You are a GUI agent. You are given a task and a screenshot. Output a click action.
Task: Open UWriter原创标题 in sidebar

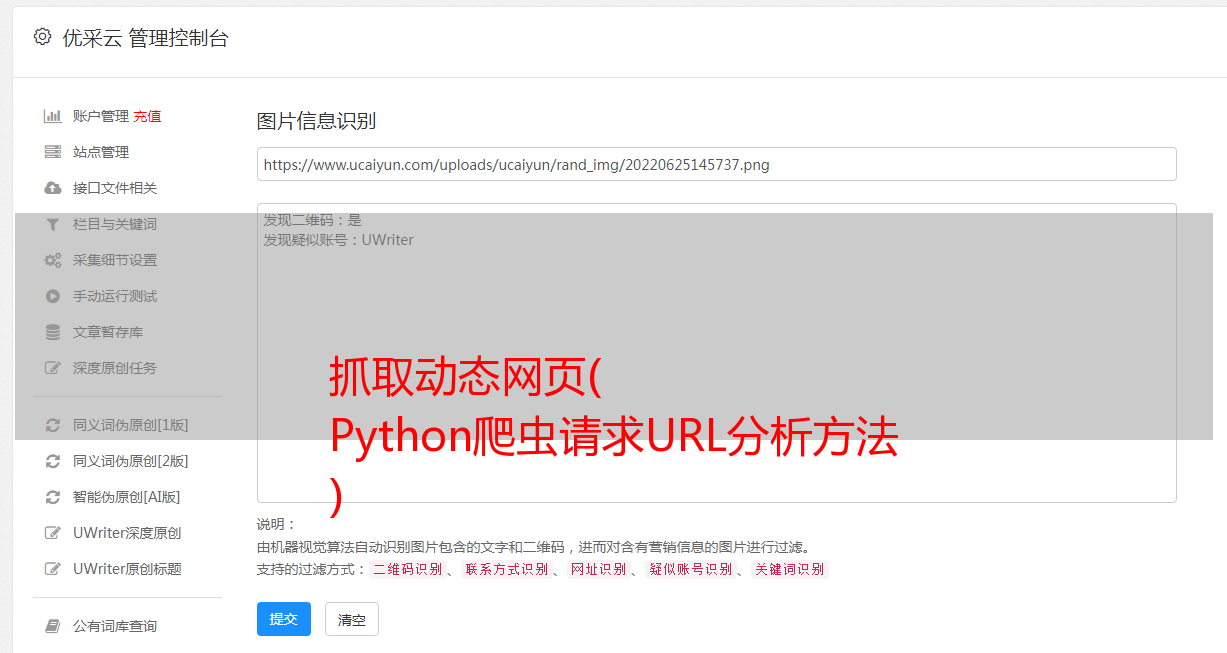(127, 569)
